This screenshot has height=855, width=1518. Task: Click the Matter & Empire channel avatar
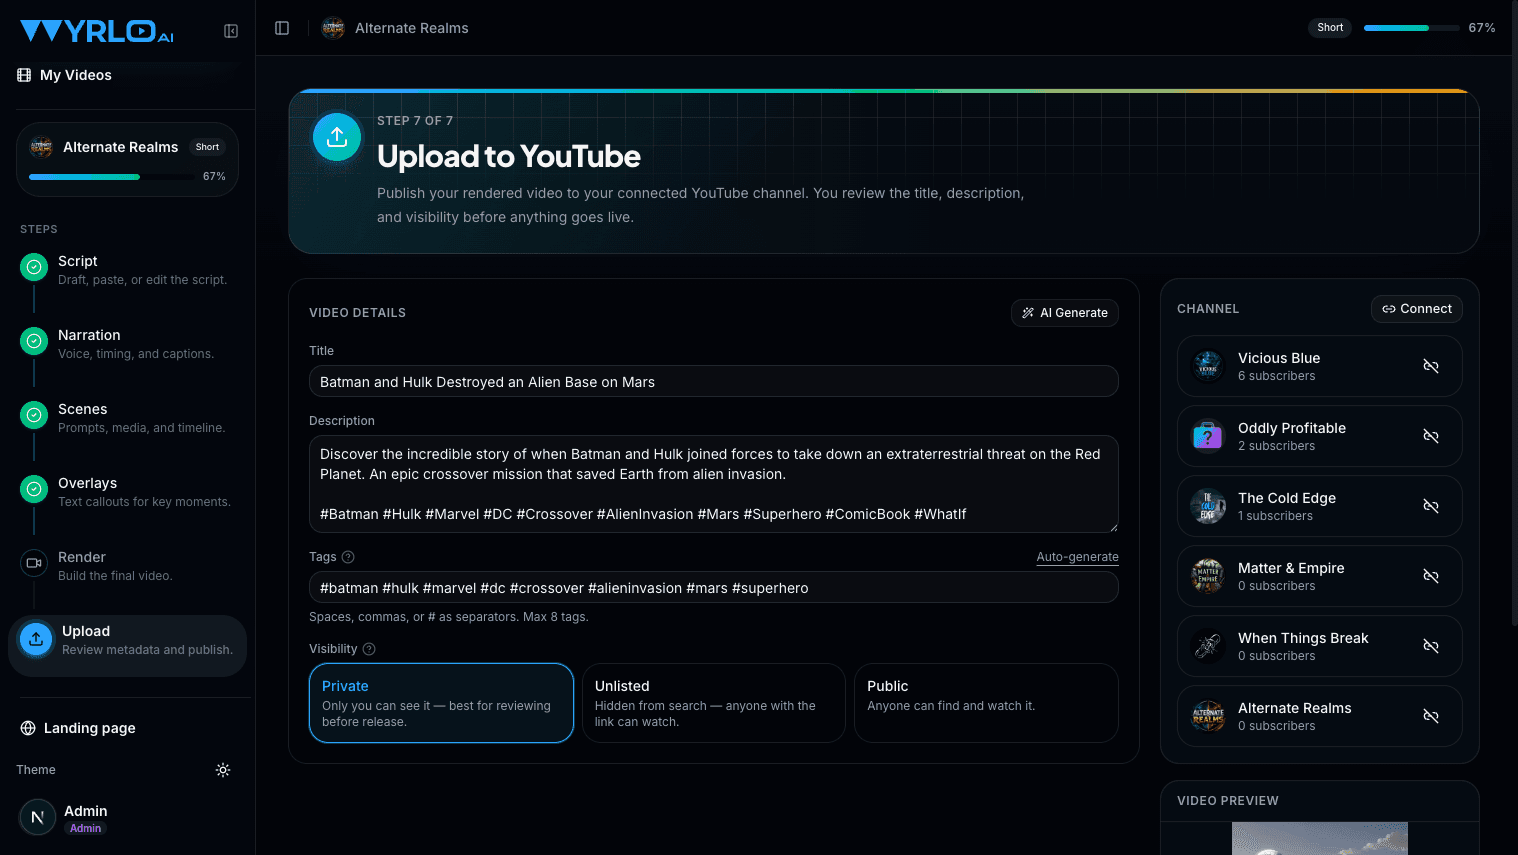point(1208,576)
